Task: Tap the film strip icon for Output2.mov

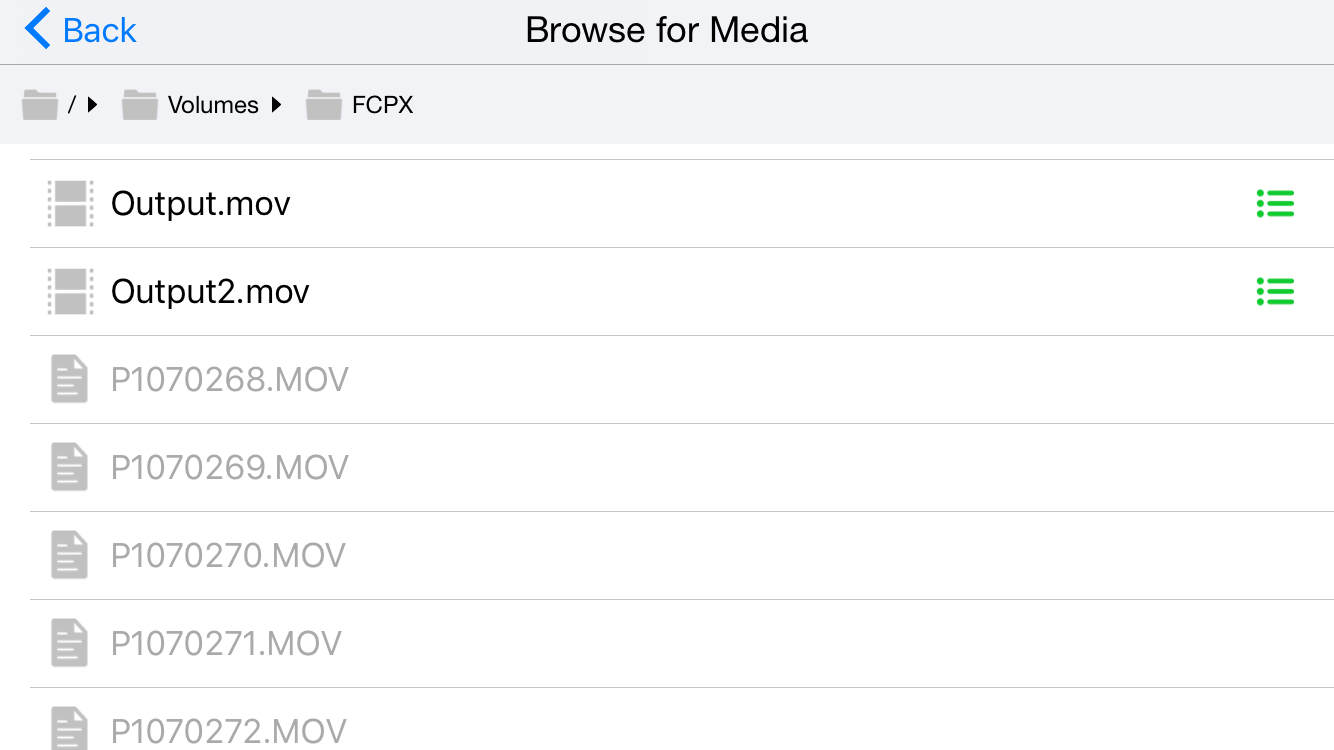Action: (x=70, y=292)
